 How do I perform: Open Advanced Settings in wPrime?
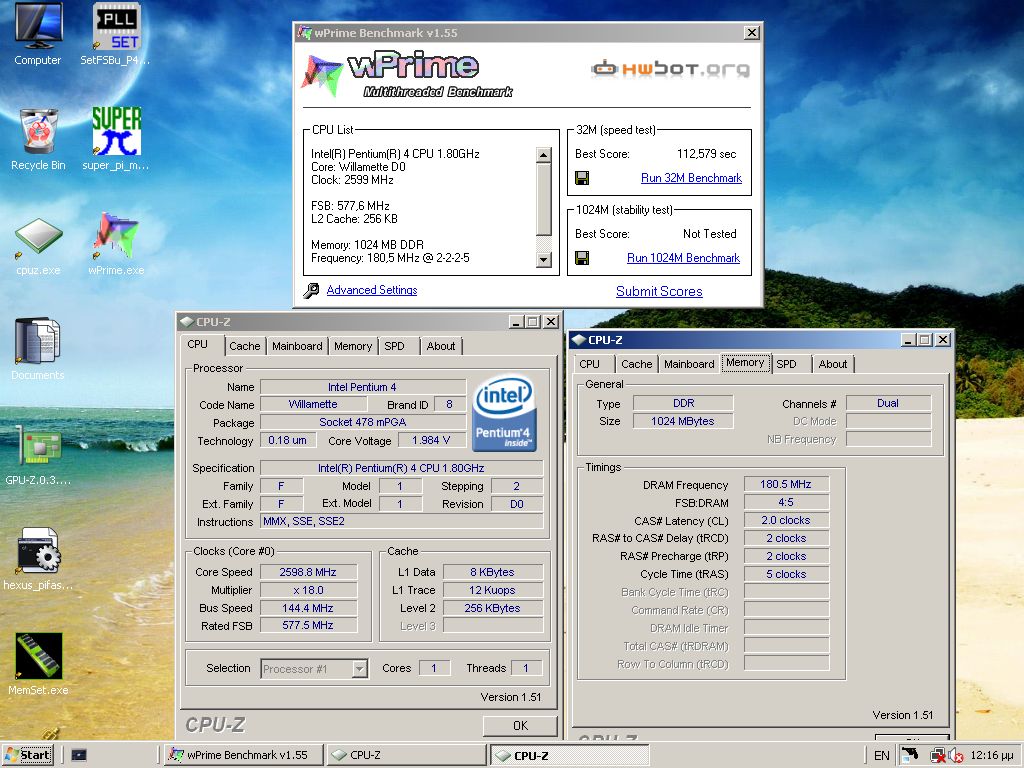tap(372, 290)
